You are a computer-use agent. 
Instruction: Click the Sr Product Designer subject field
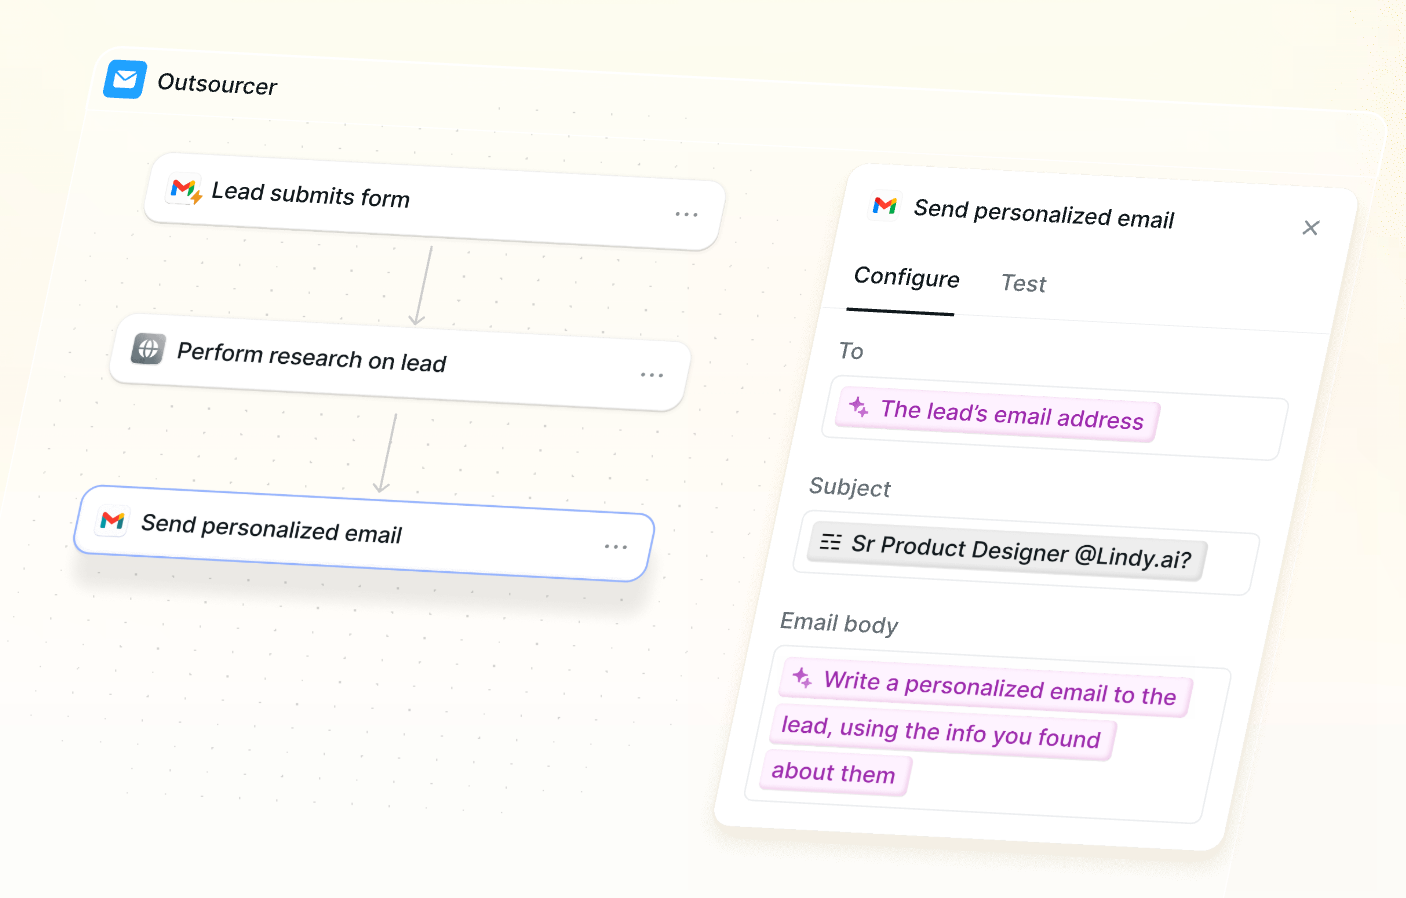click(x=1020, y=552)
